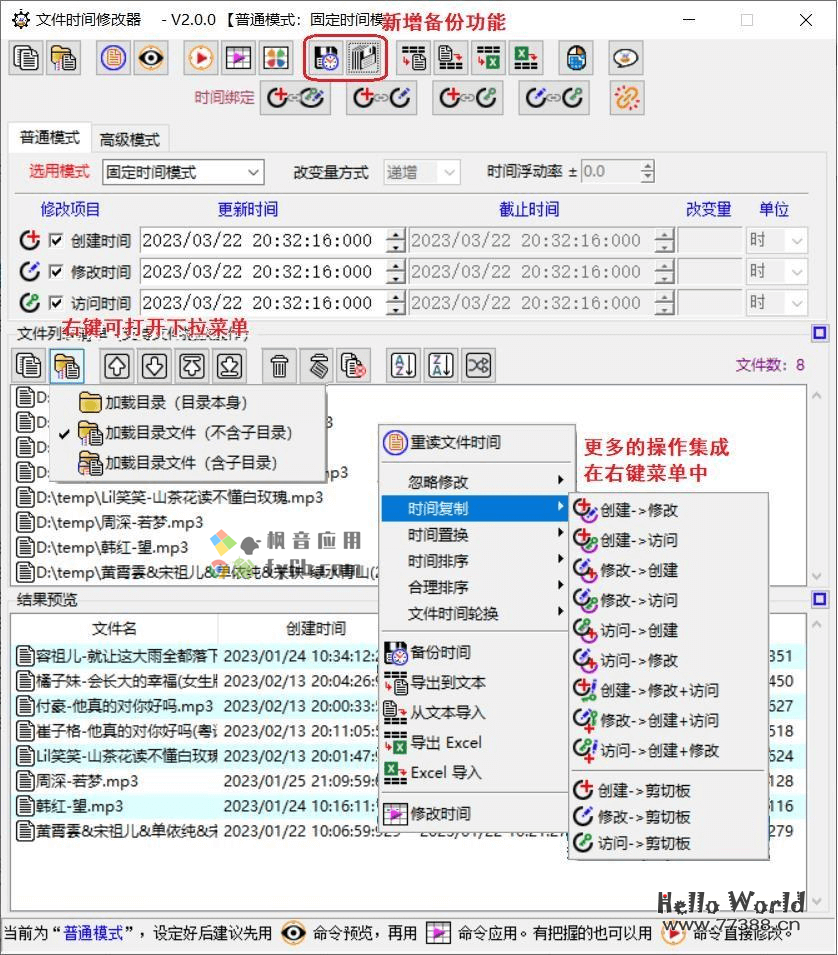Open the 单位 dropdown showing 时
Image resolution: width=838 pixels, height=955 pixels.
[x=795, y=240]
